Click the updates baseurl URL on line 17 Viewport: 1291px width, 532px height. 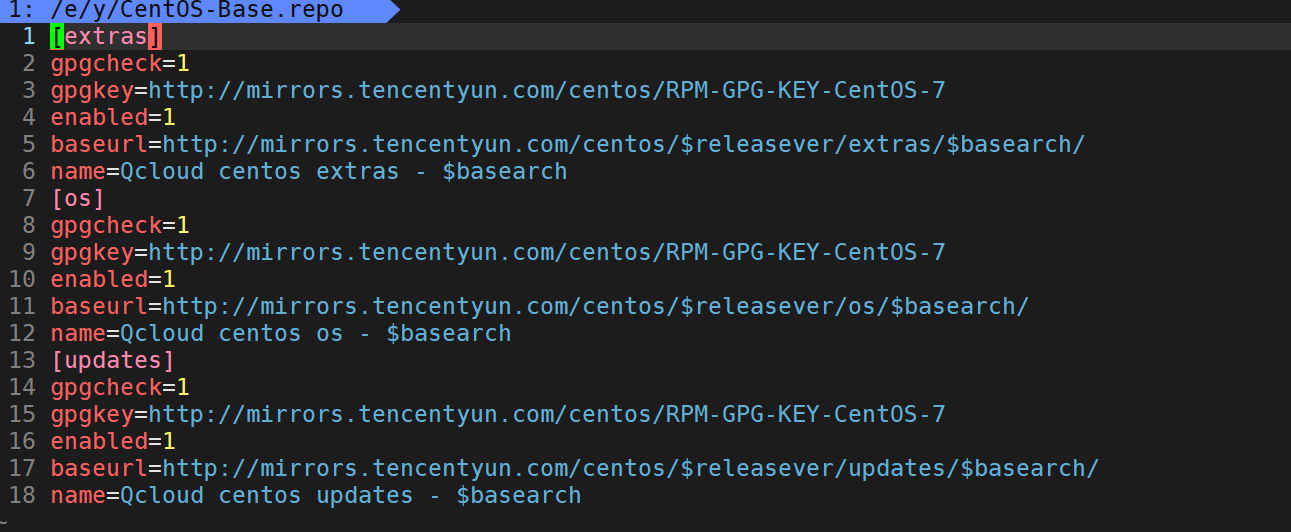click(x=631, y=469)
